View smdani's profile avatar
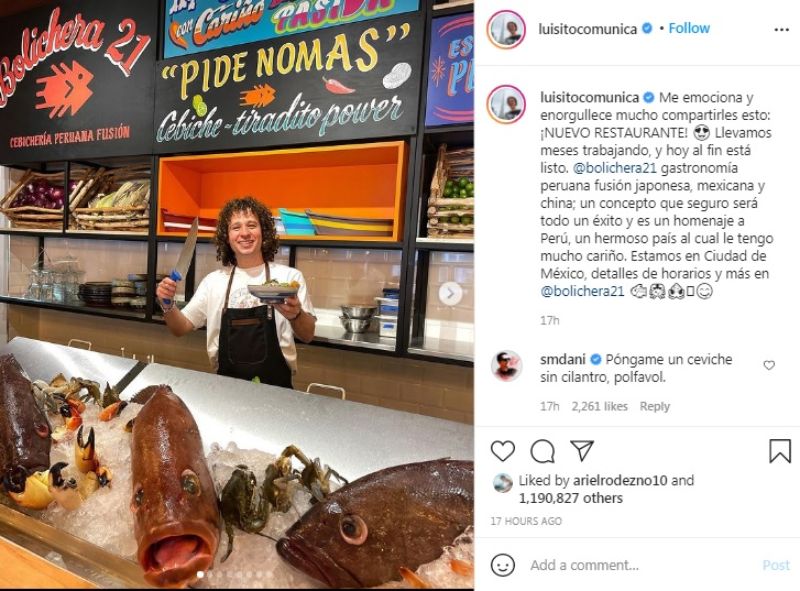Image resolution: width=800 pixels, height=591 pixels. point(506,366)
